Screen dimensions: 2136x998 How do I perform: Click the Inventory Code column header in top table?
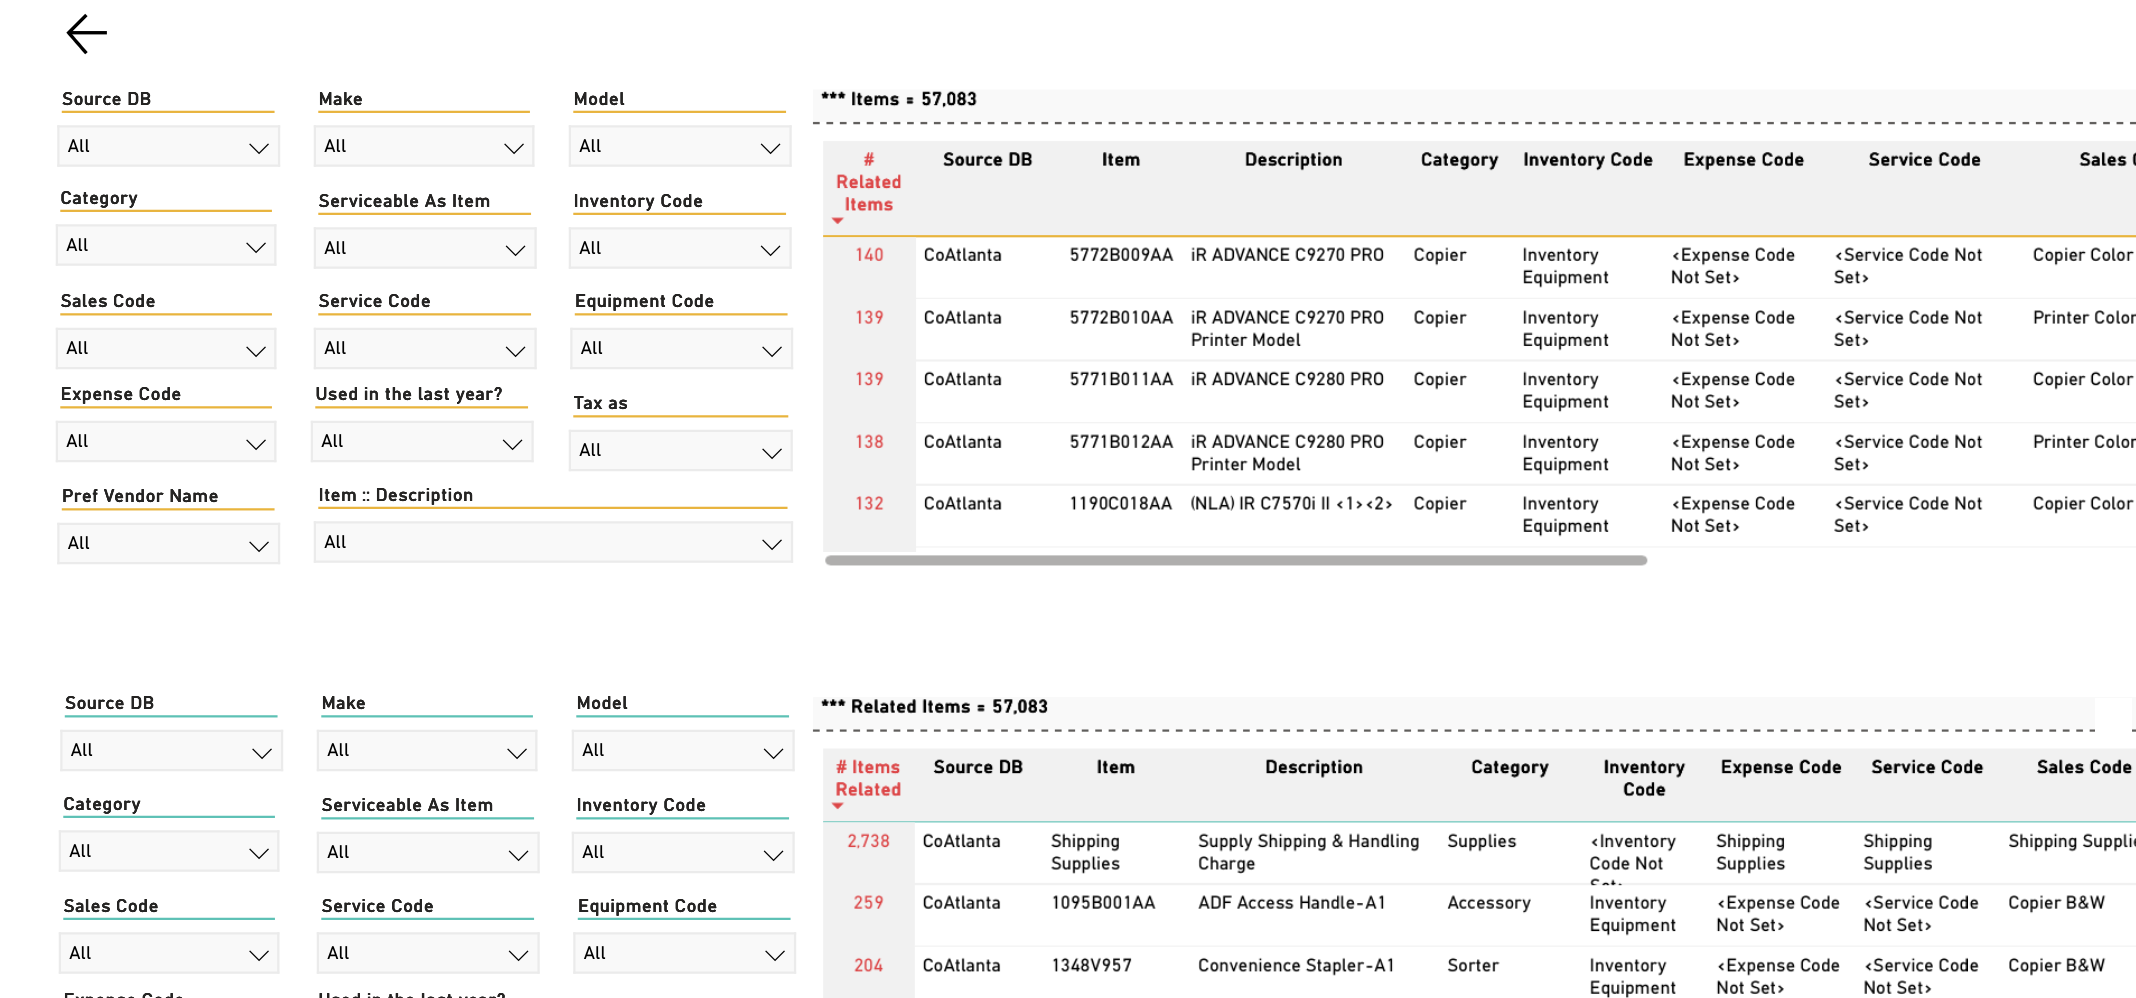pos(1587,160)
